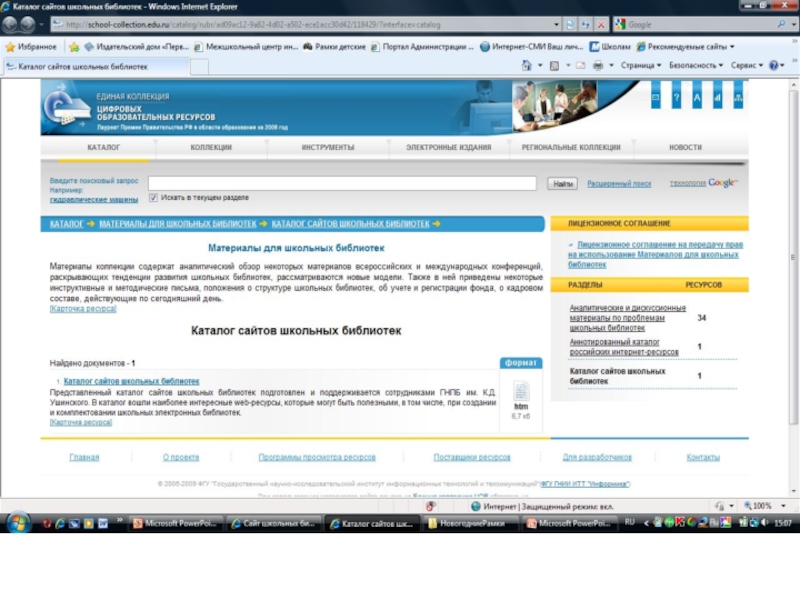Open the 'ИНСТРУМЕНТЫ' site menu tab
The height and width of the screenshot is (600, 800).
tap(328, 147)
